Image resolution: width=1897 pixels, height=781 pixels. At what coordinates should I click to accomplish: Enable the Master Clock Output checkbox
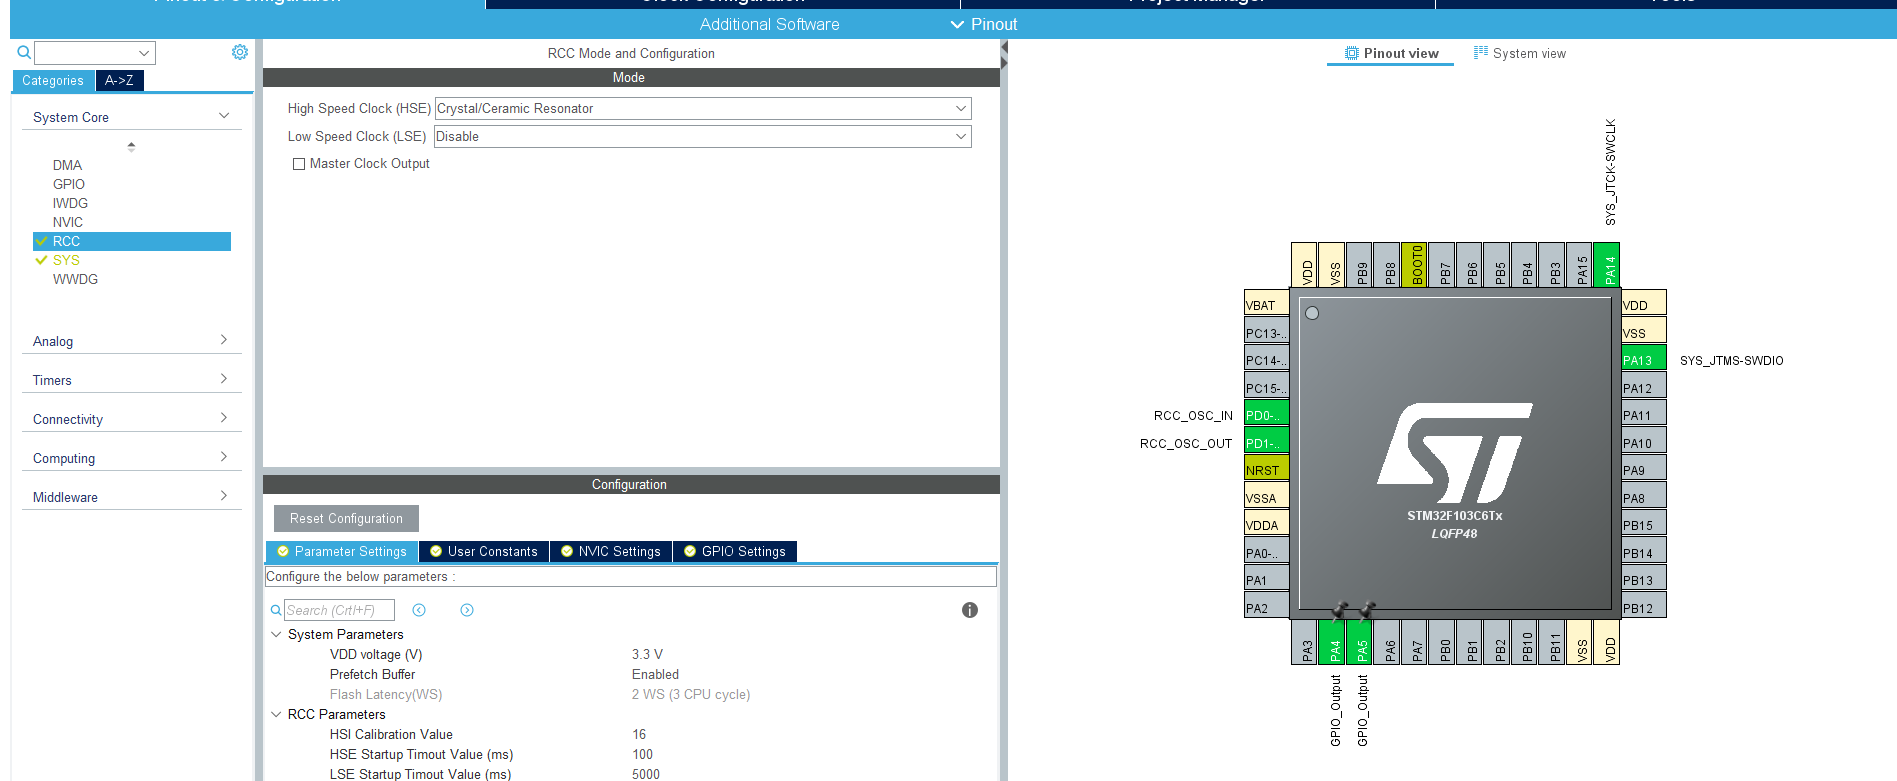pyautogui.click(x=299, y=164)
